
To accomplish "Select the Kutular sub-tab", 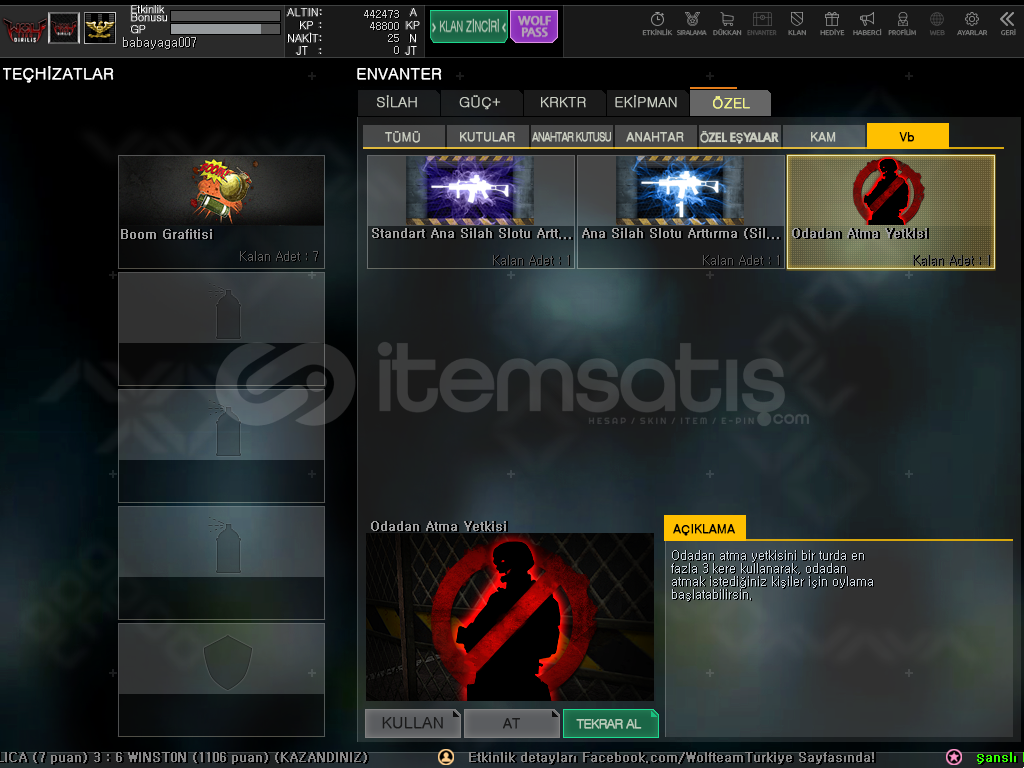I will pyautogui.click(x=487, y=136).
